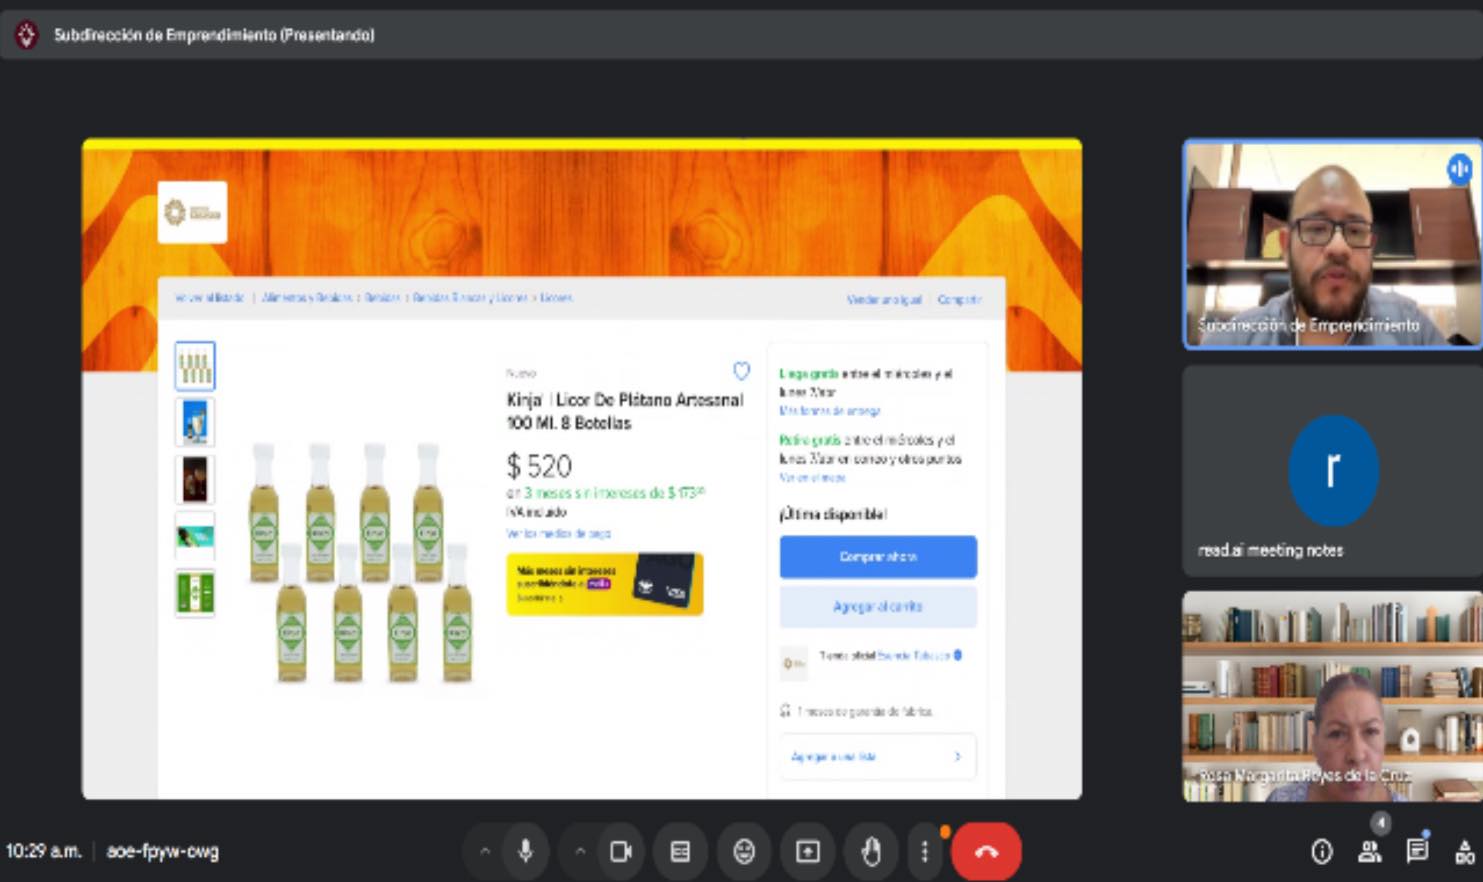
Task: Click the store logo on wood banner
Action: pyautogui.click(x=192, y=212)
